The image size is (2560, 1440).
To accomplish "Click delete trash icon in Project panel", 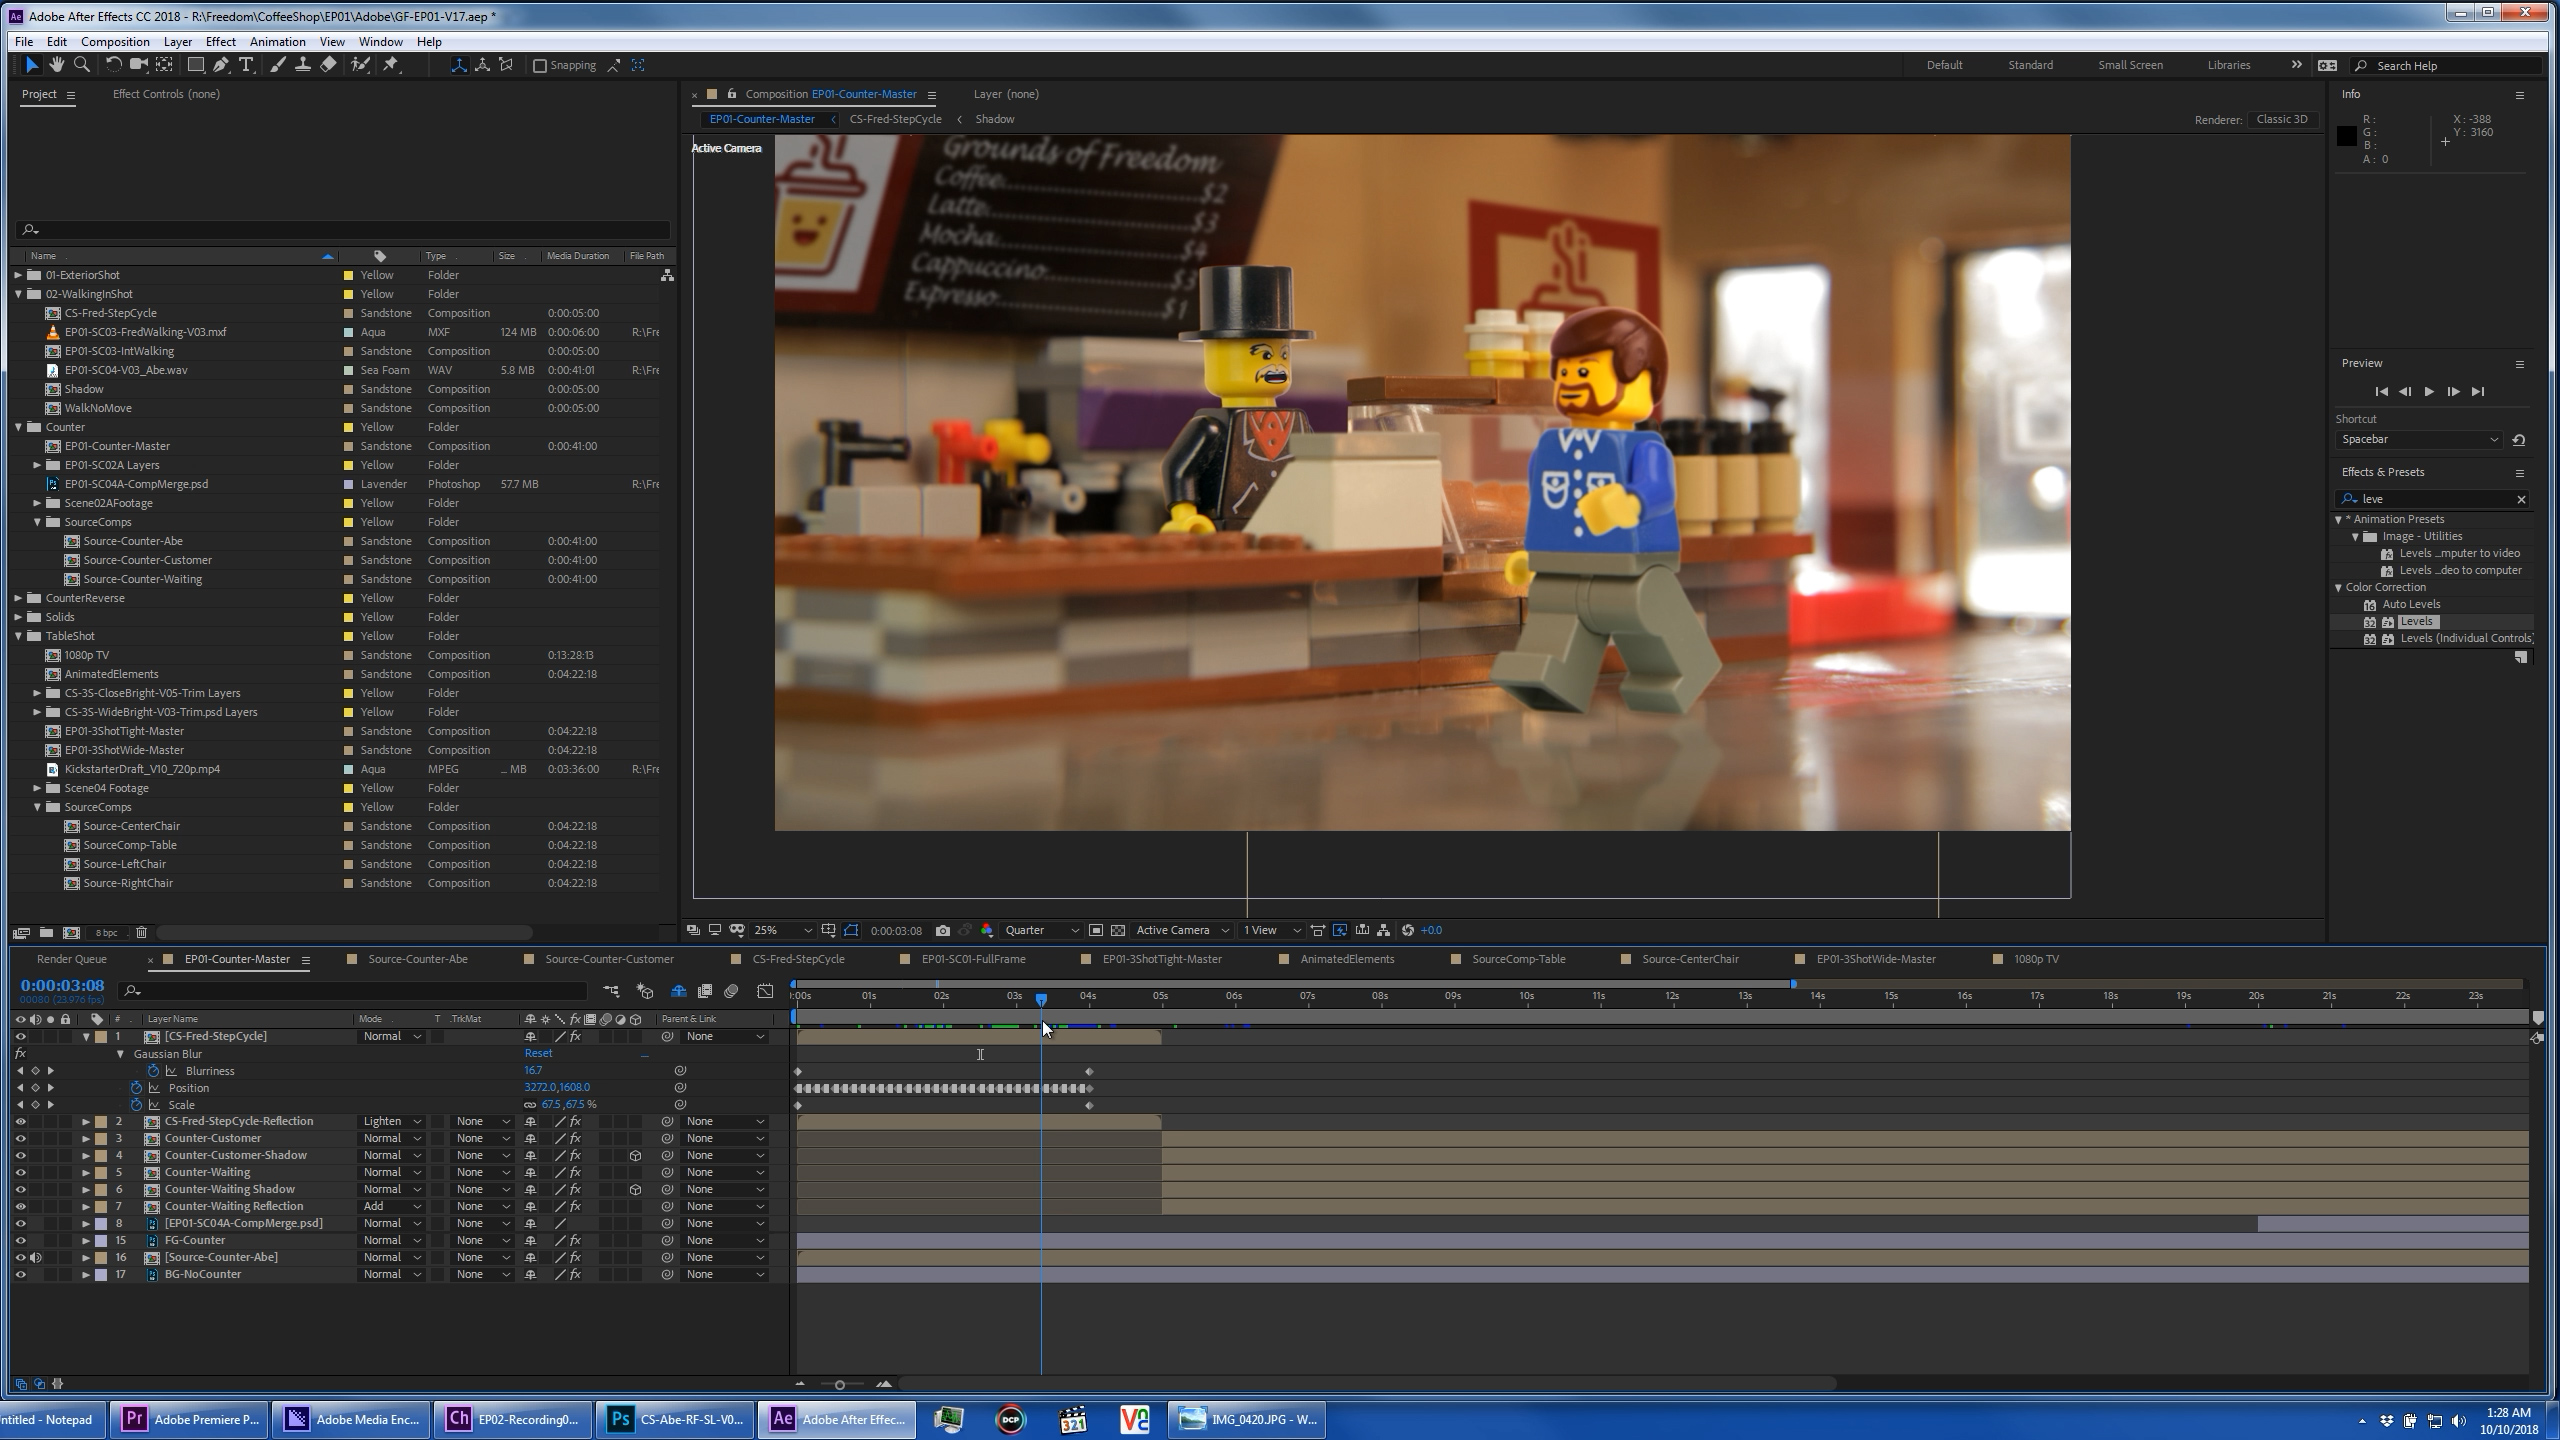I will point(141,932).
